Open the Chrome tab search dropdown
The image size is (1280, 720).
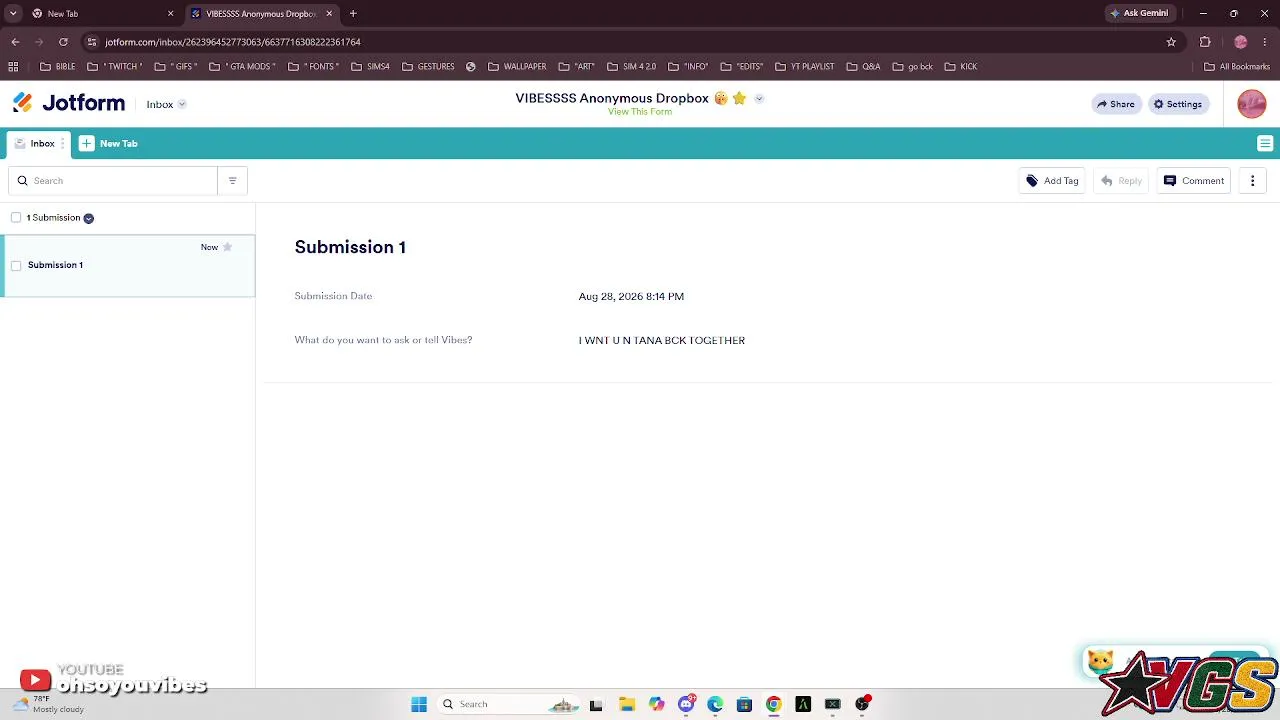coord(13,14)
